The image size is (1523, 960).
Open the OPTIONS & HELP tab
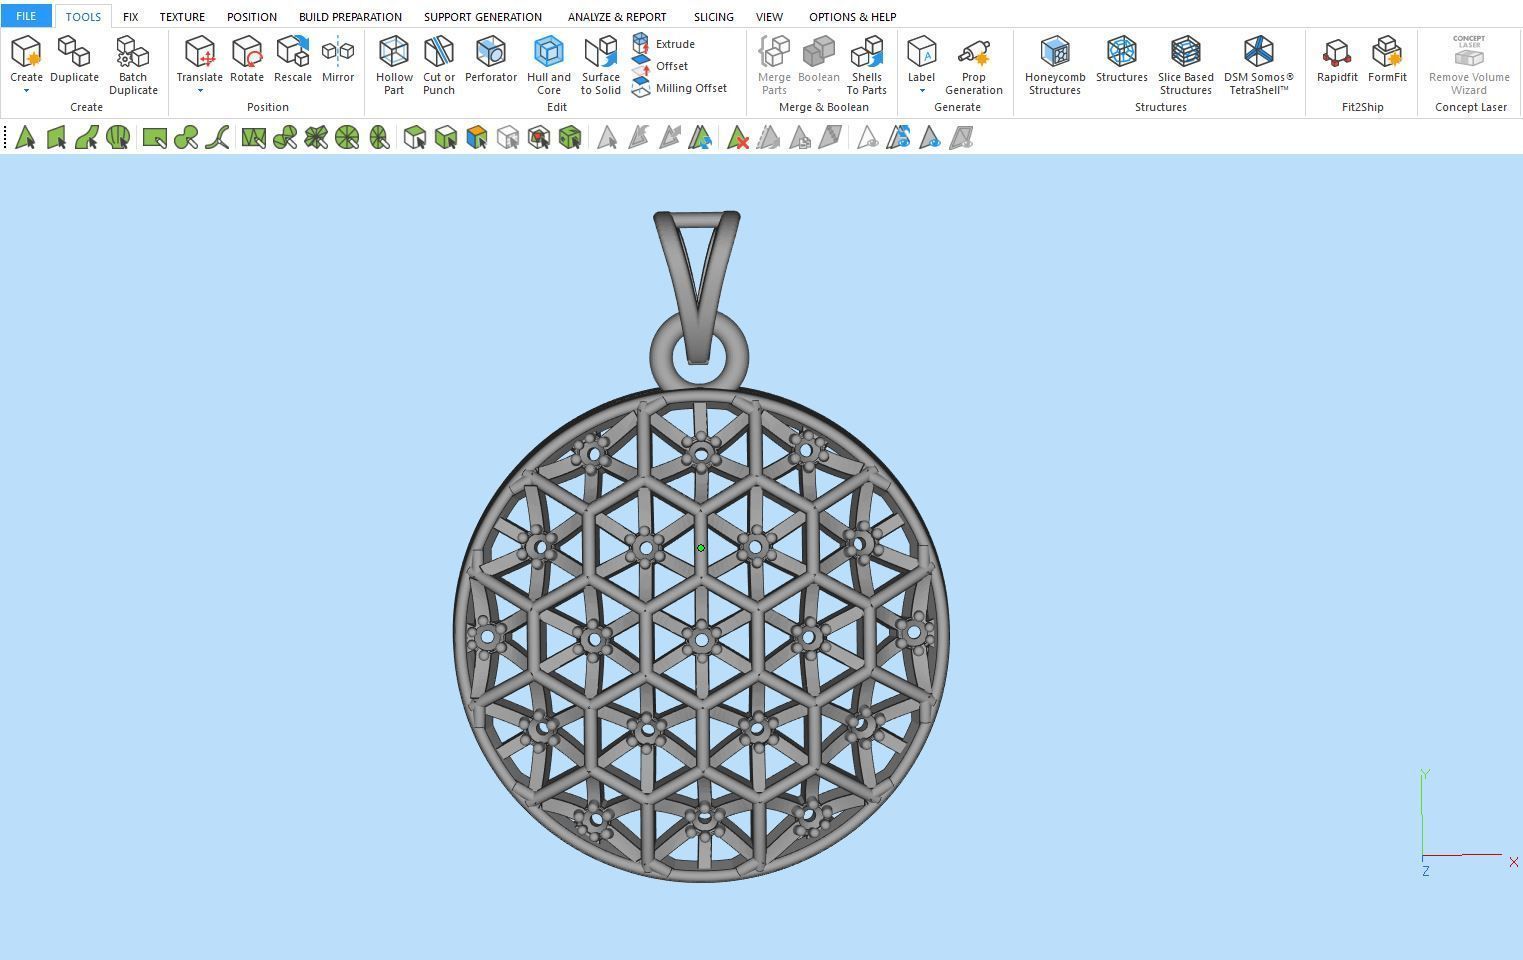[x=852, y=17]
